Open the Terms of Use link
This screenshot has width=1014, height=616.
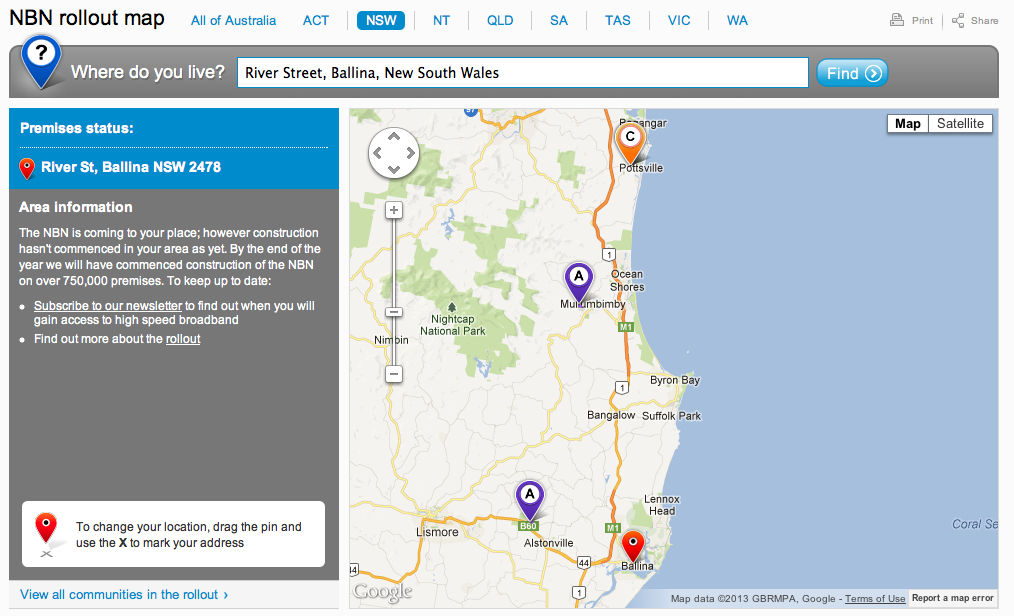point(875,599)
